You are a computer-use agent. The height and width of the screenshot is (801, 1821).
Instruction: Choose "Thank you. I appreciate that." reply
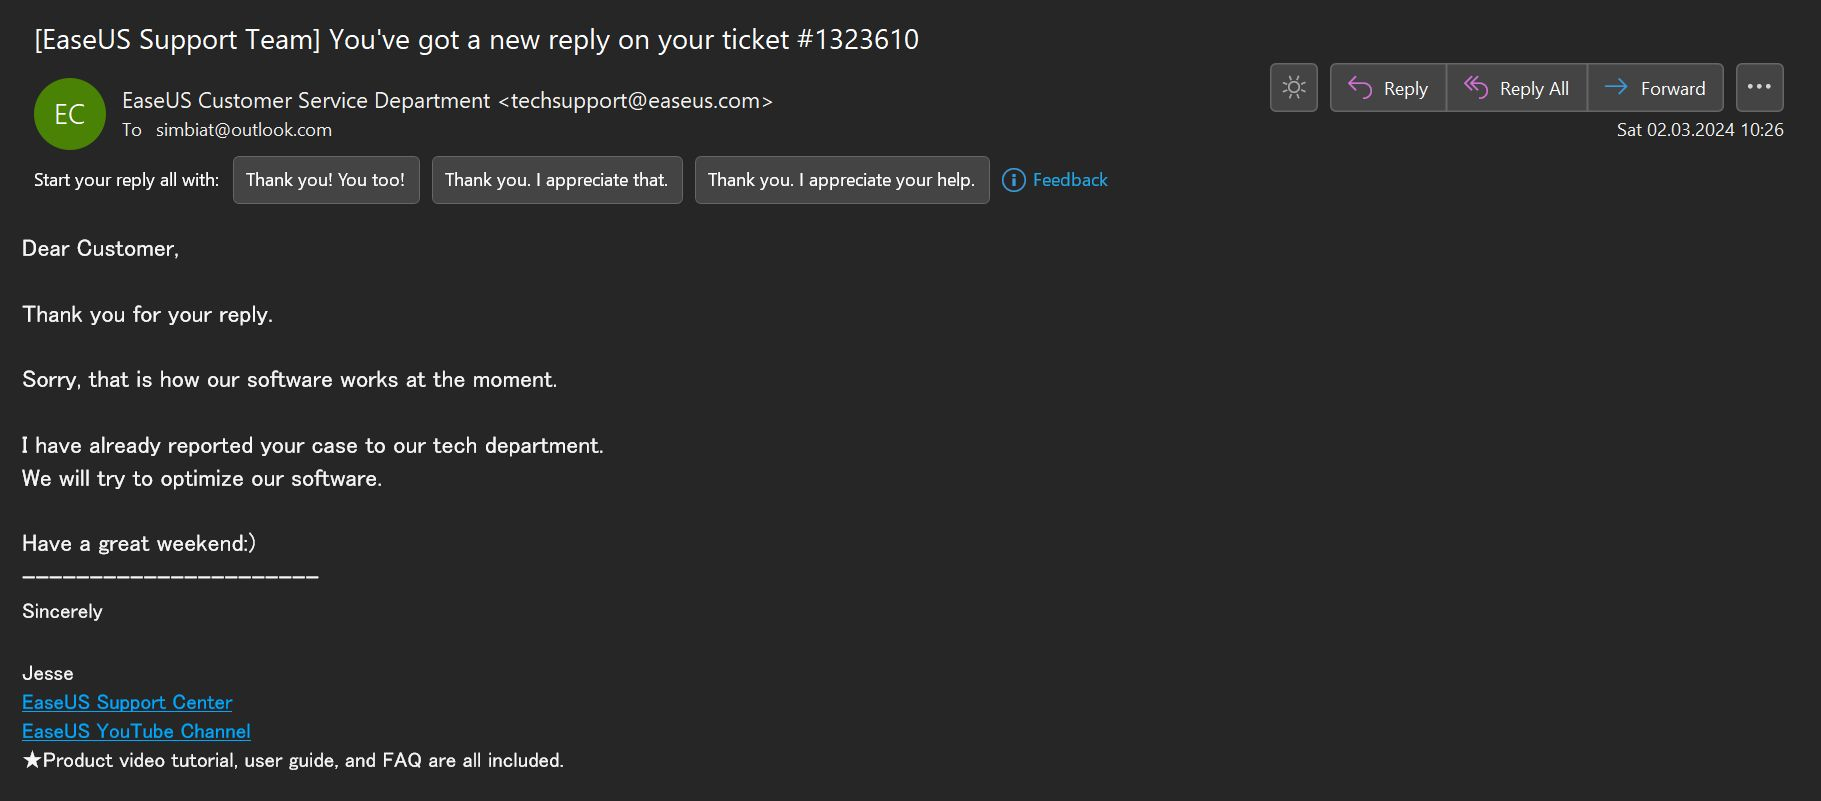[557, 180]
